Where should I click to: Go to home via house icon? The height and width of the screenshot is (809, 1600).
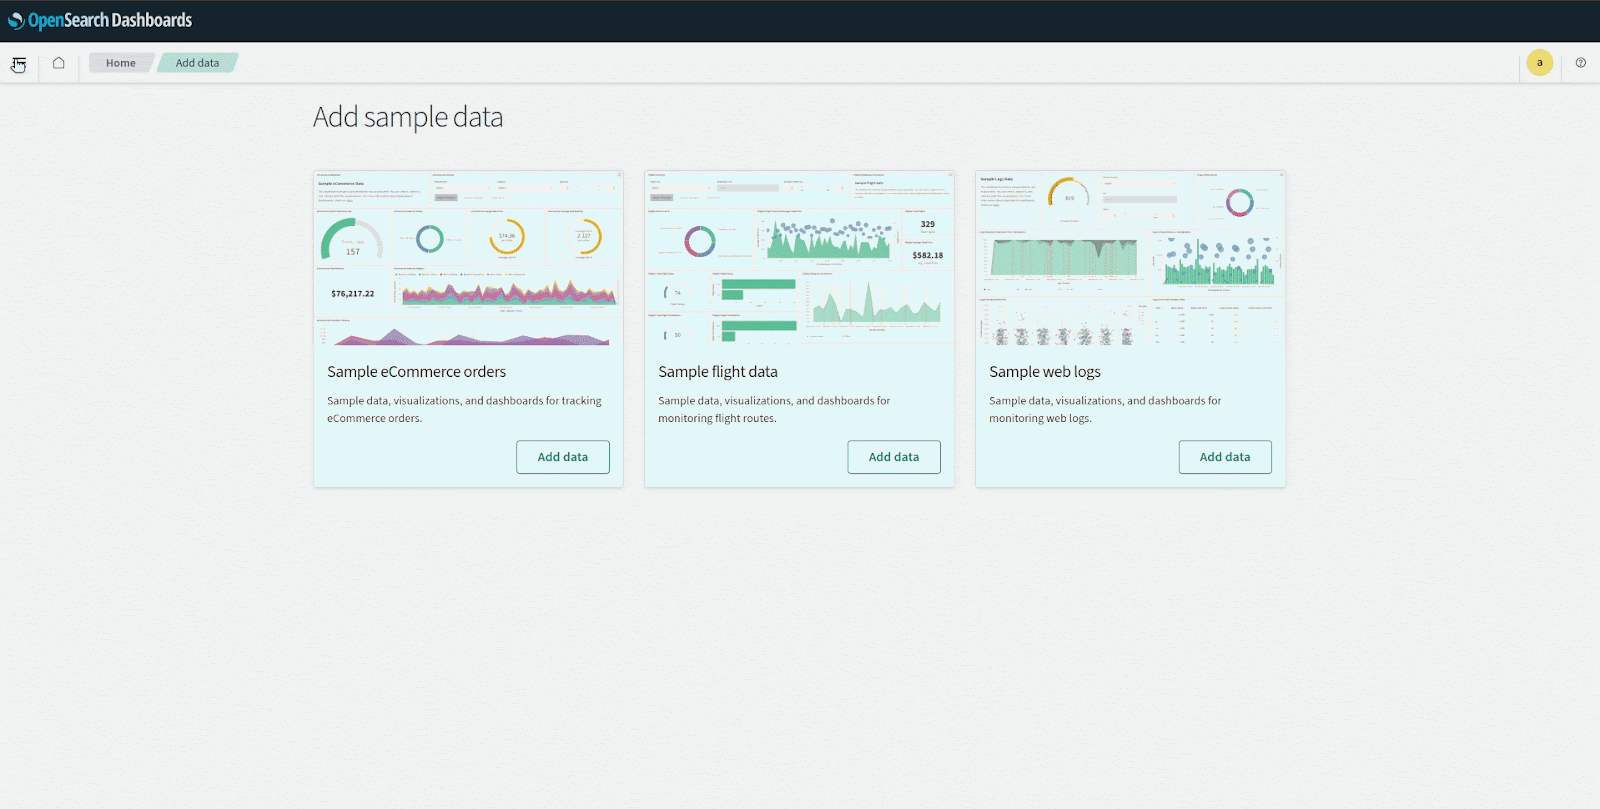click(59, 63)
